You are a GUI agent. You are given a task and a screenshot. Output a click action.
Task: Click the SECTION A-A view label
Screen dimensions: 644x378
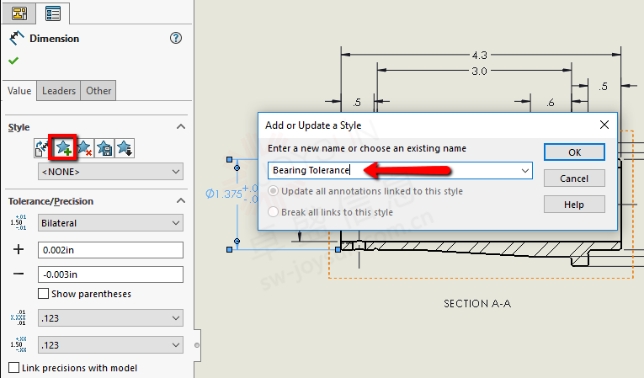(x=477, y=304)
